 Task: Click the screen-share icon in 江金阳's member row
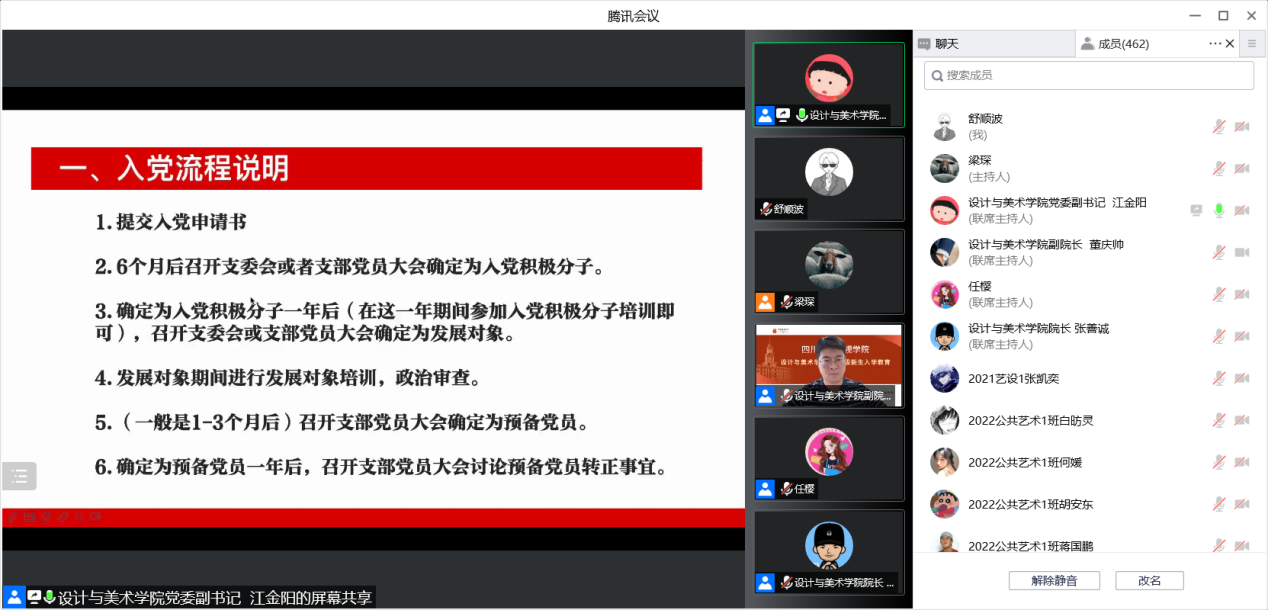tap(1196, 211)
